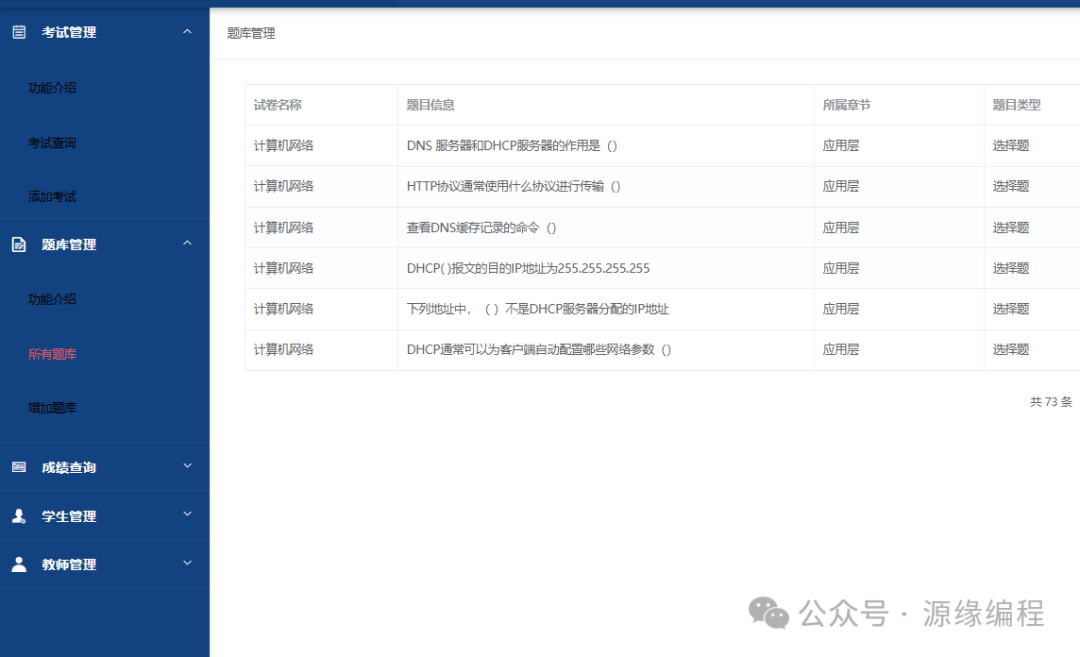Expand the 教师管理 menu chevron
This screenshot has width=1080, height=657.
[x=187, y=563]
